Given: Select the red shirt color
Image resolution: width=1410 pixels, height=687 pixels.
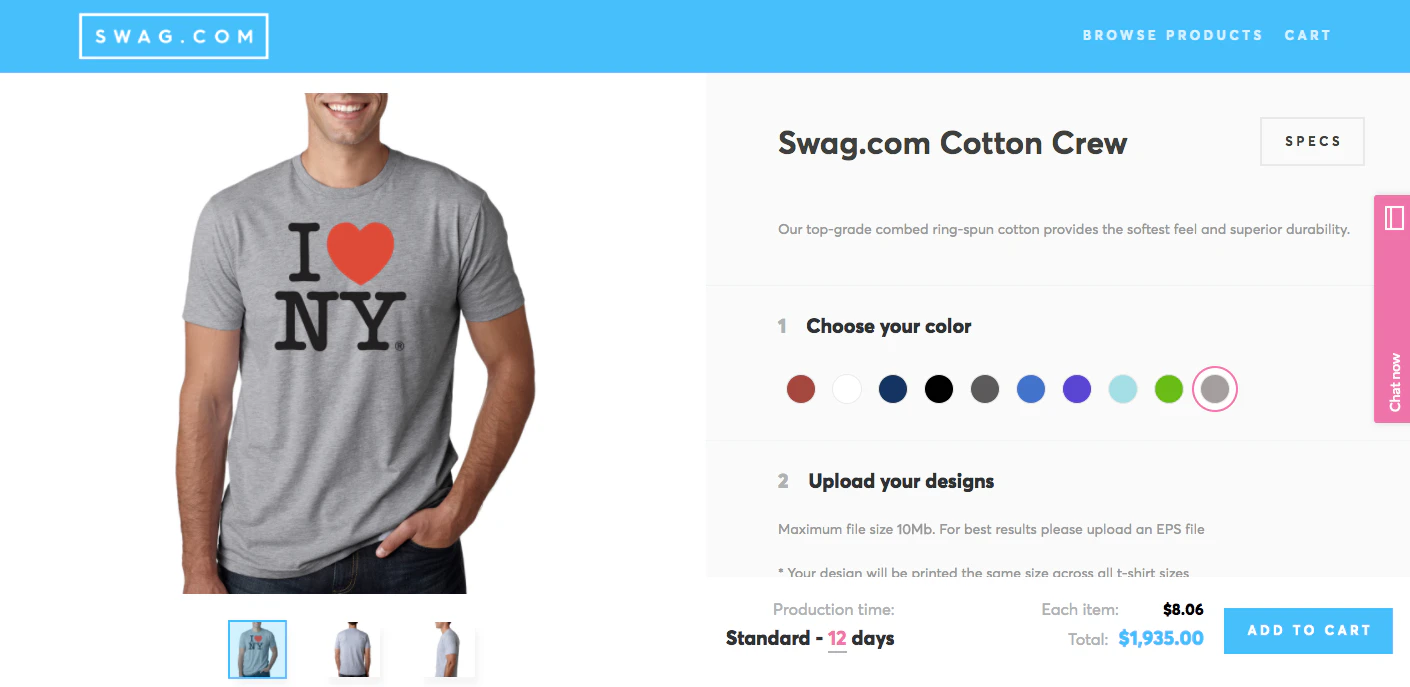Looking at the screenshot, I should (x=801, y=389).
